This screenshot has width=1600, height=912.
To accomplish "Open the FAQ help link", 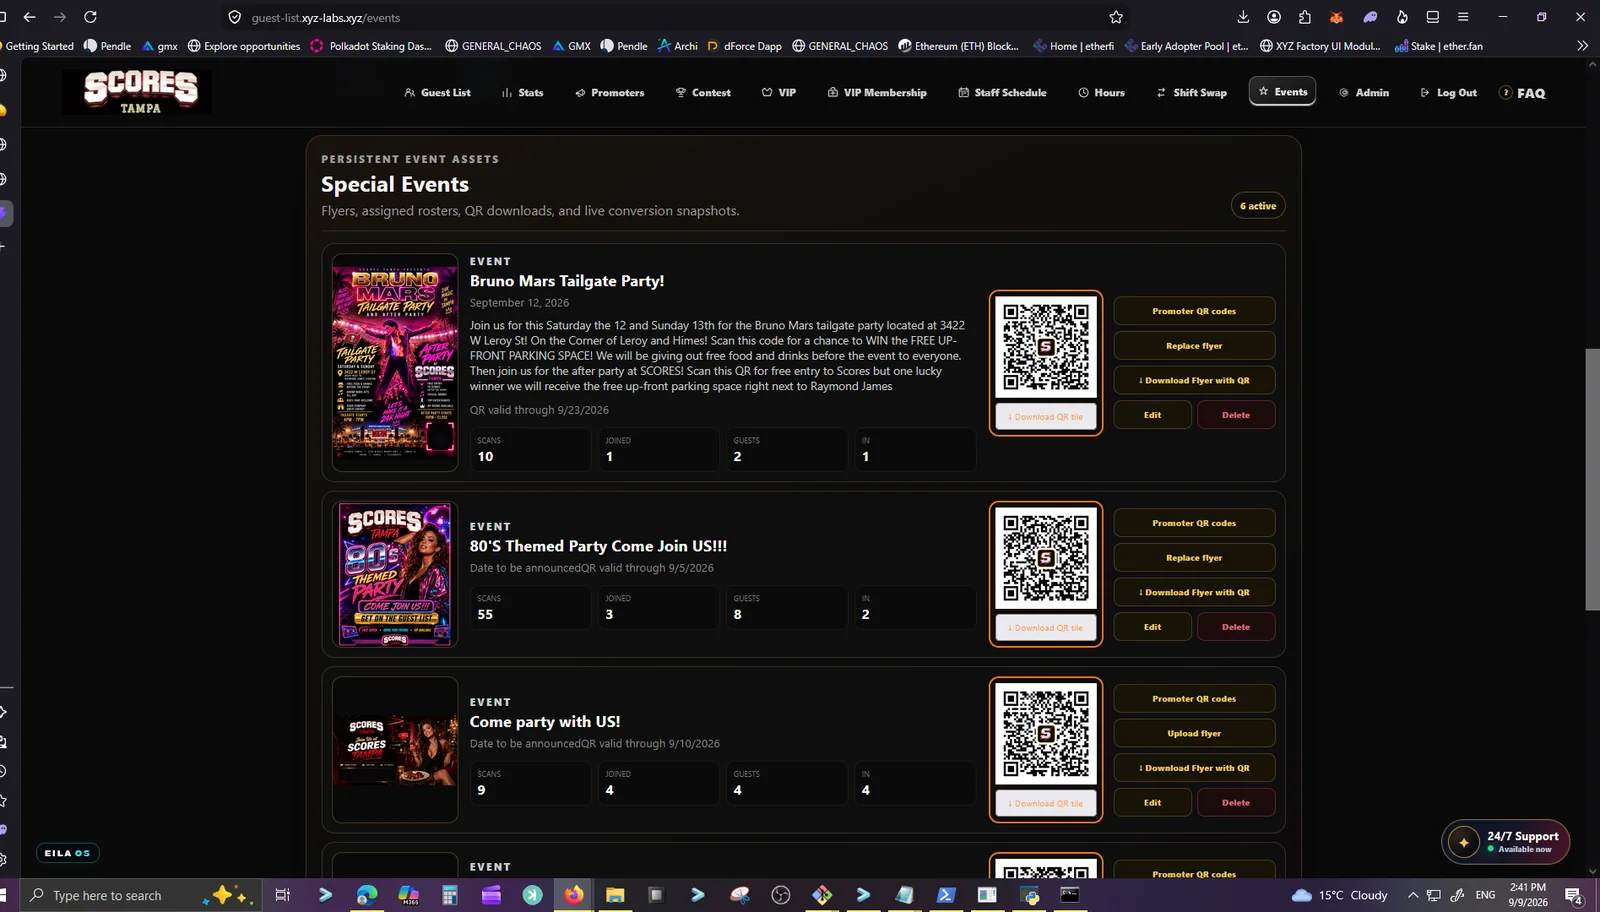I will click(1522, 92).
